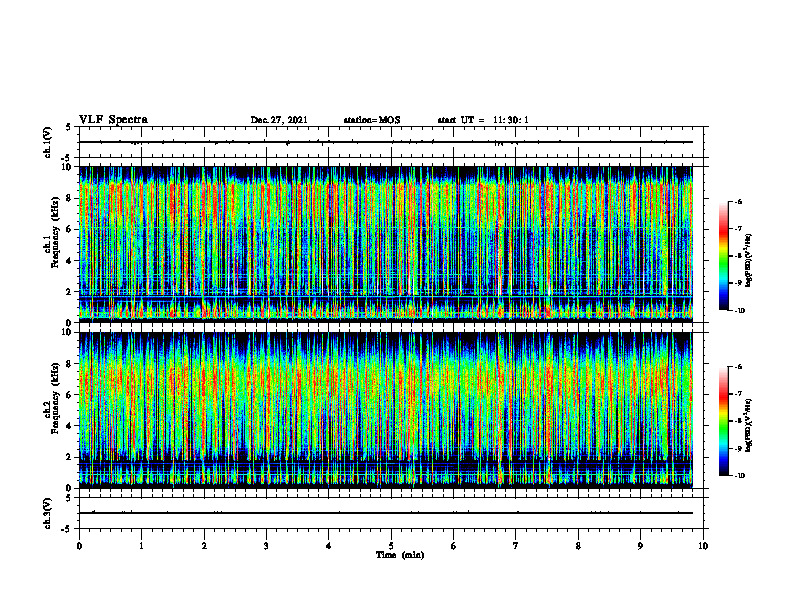Click the ch.2 frequency tick label "6"

(69, 395)
